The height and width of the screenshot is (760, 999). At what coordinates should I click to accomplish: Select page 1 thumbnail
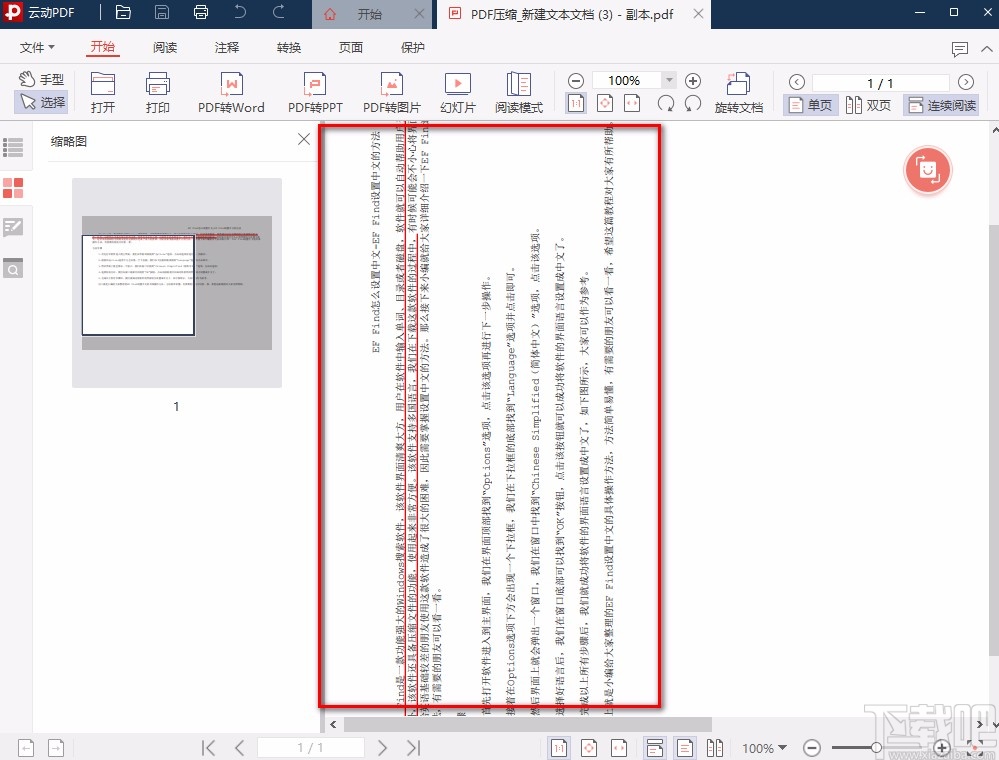[176, 283]
